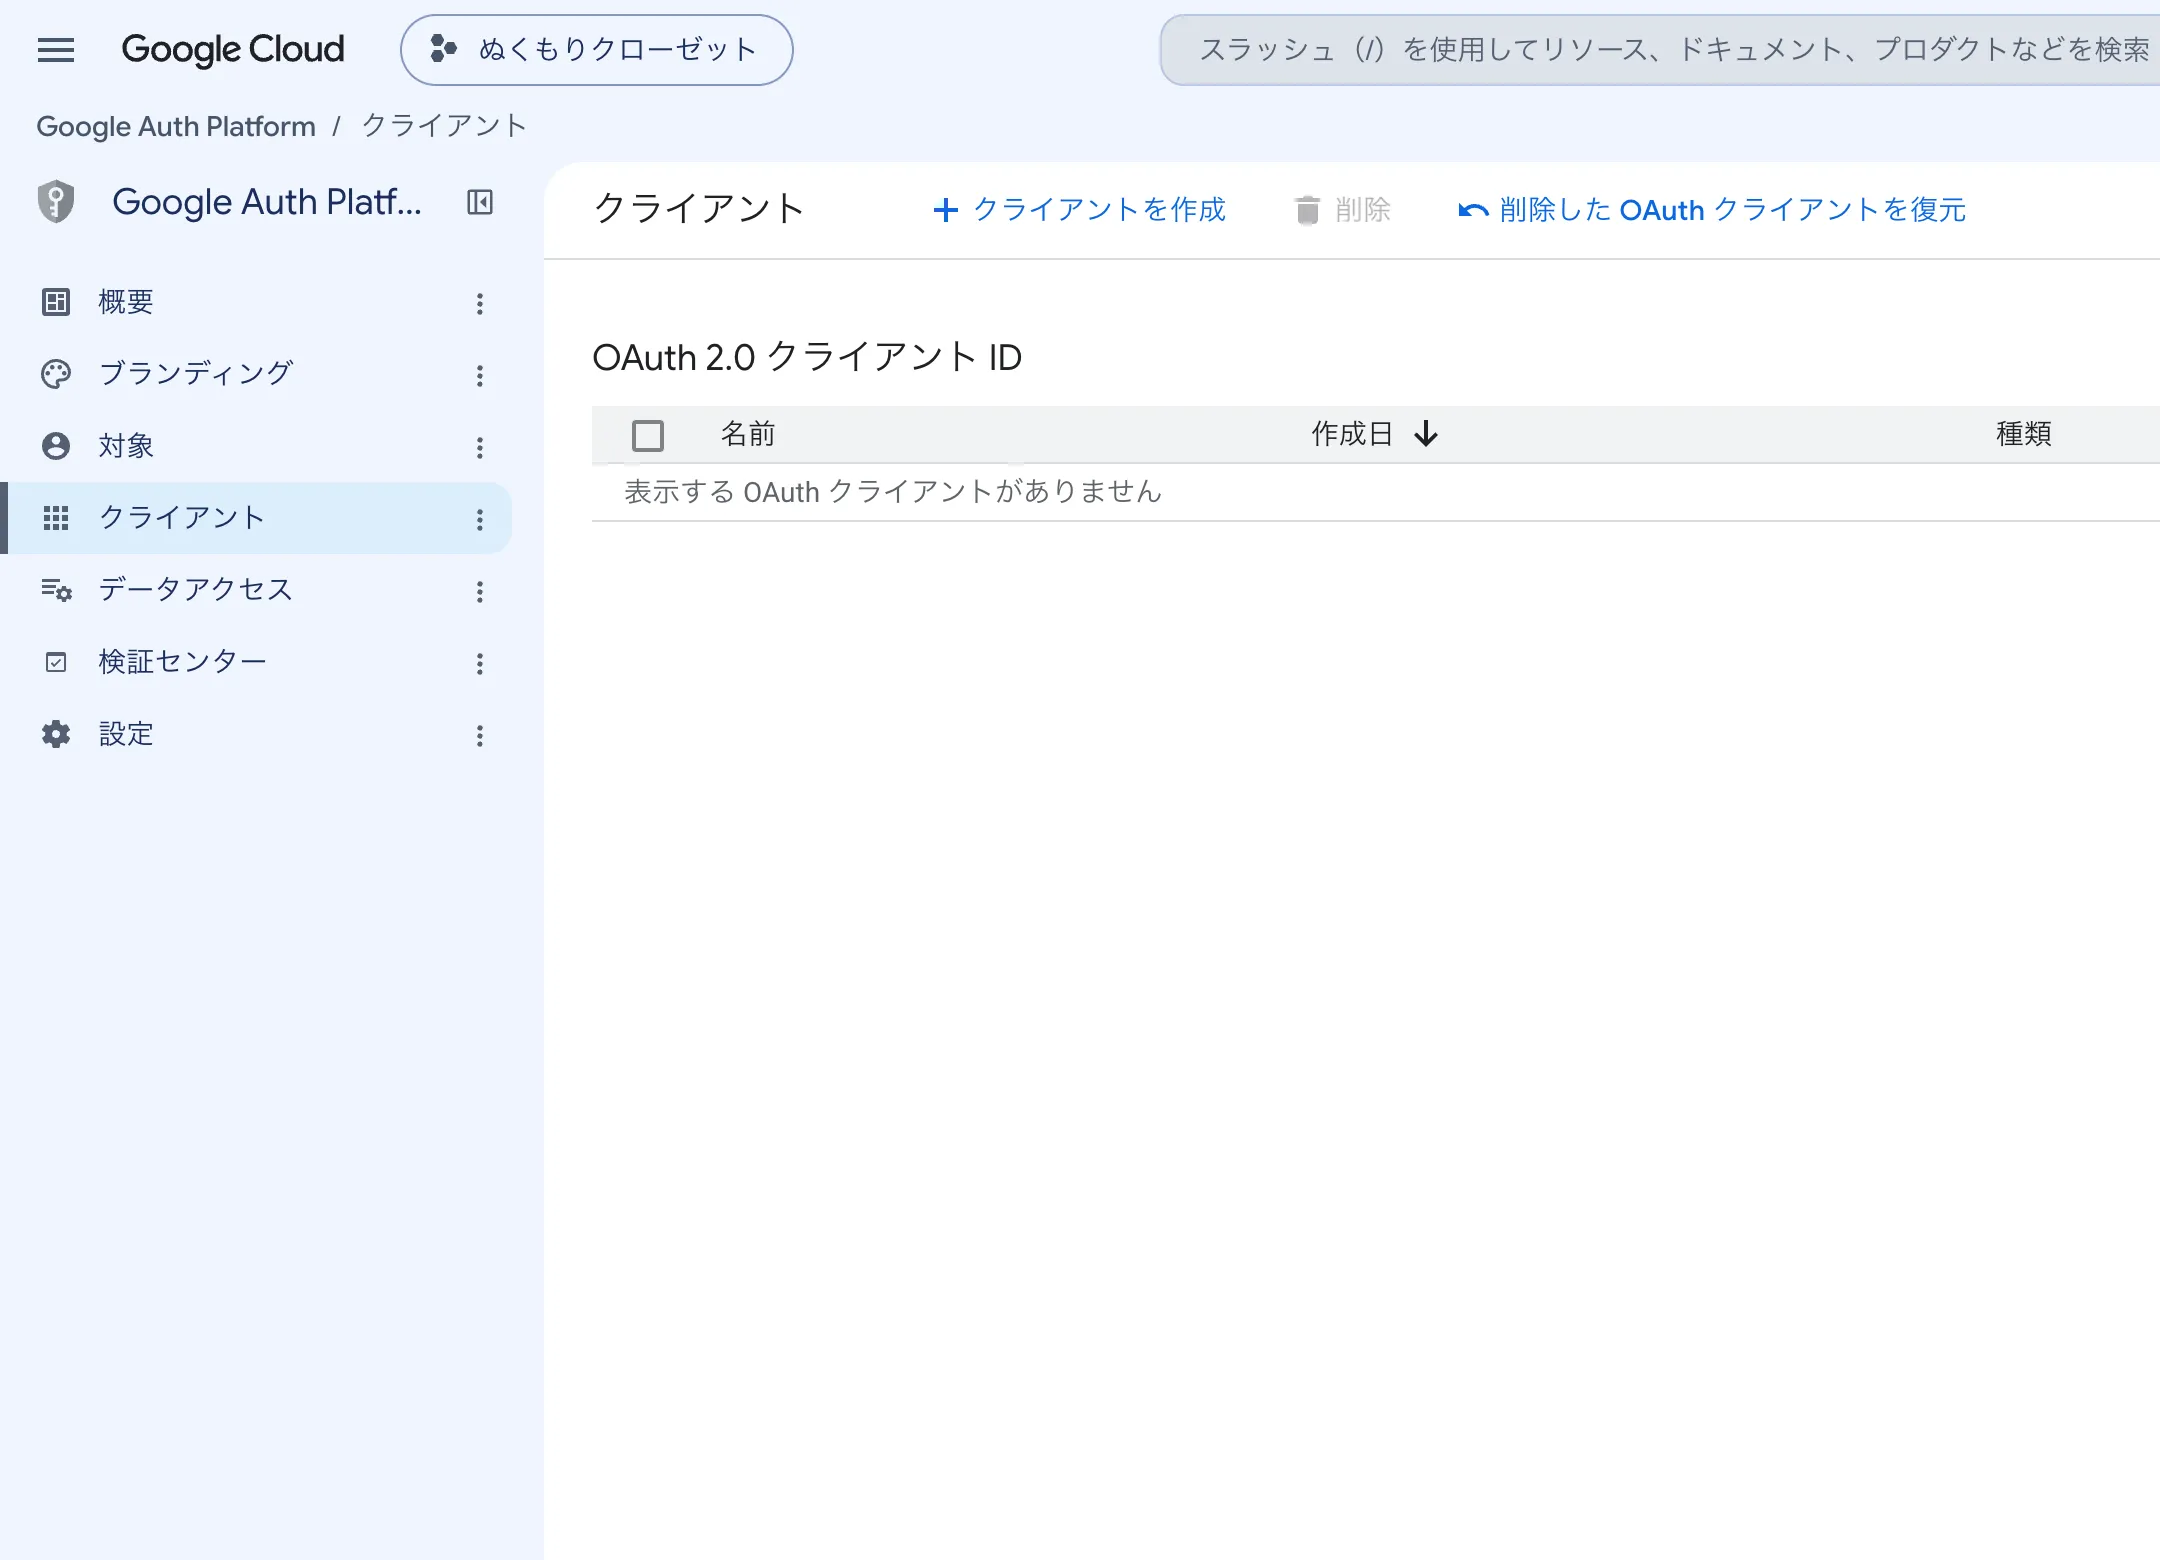Open the ぬくもりクローゼット project picker
This screenshot has width=2160, height=1560.
[x=596, y=50]
